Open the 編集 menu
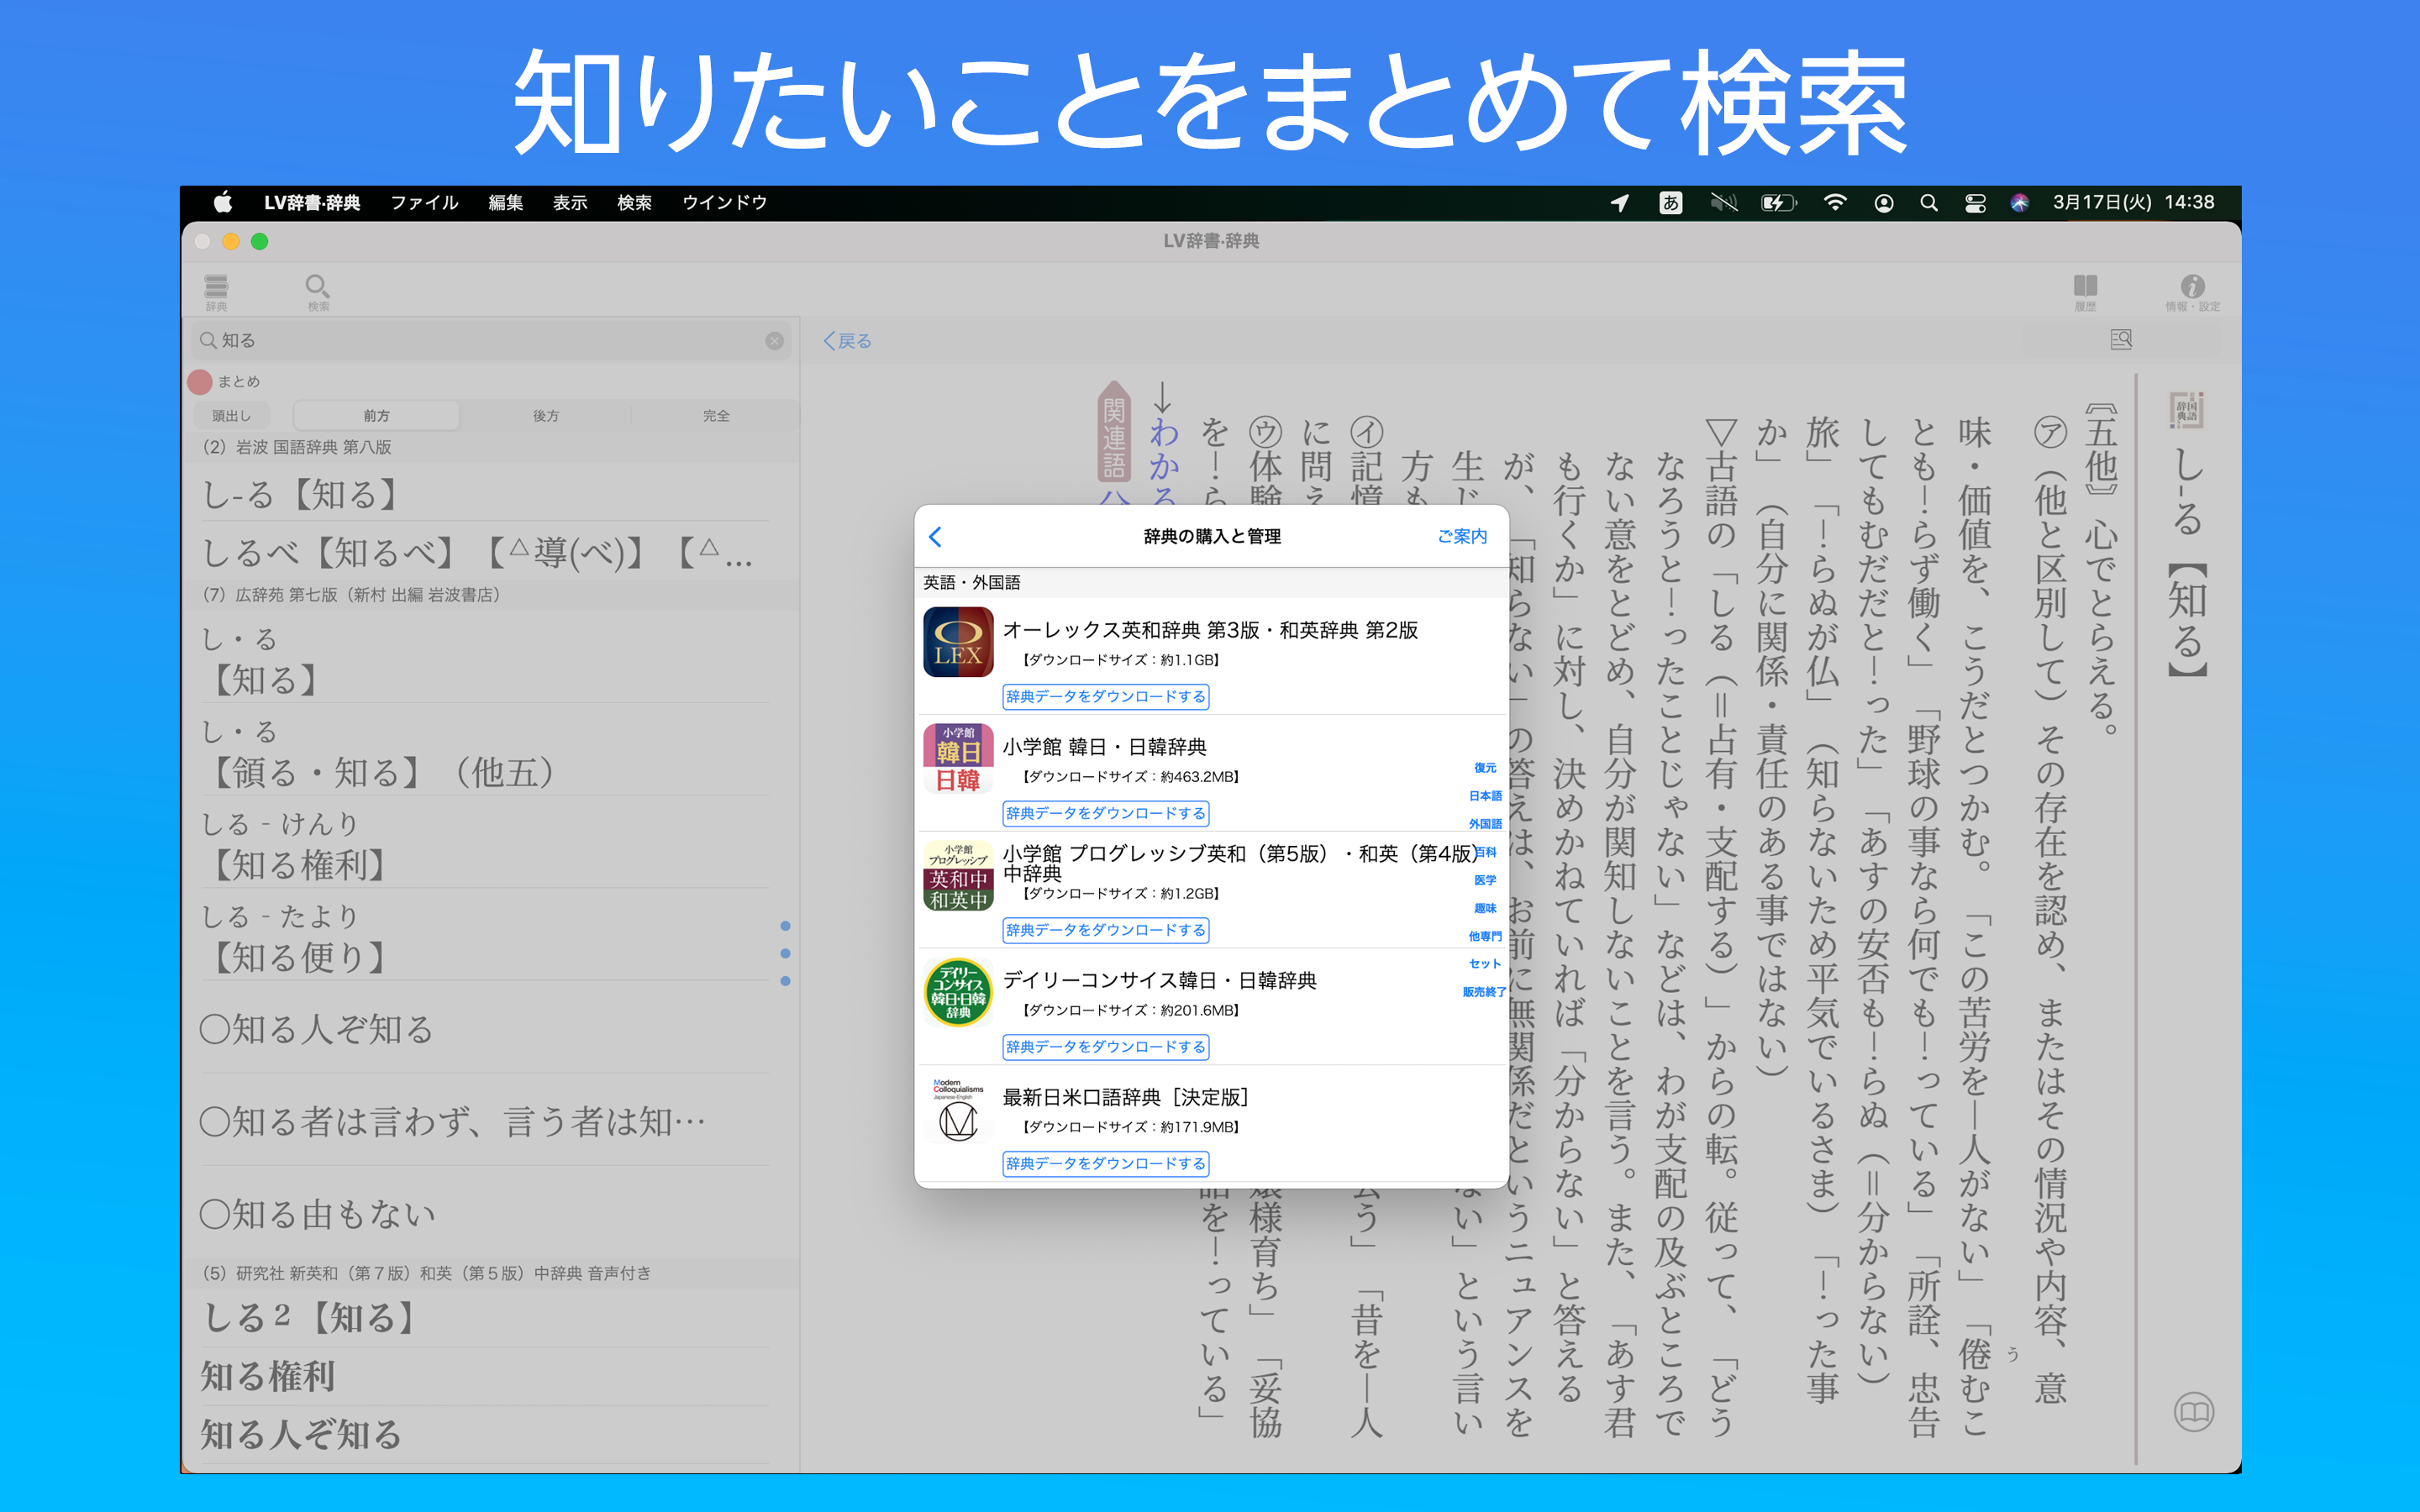The width and height of the screenshot is (2420, 1512). pyautogui.click(x=505, y=202)
